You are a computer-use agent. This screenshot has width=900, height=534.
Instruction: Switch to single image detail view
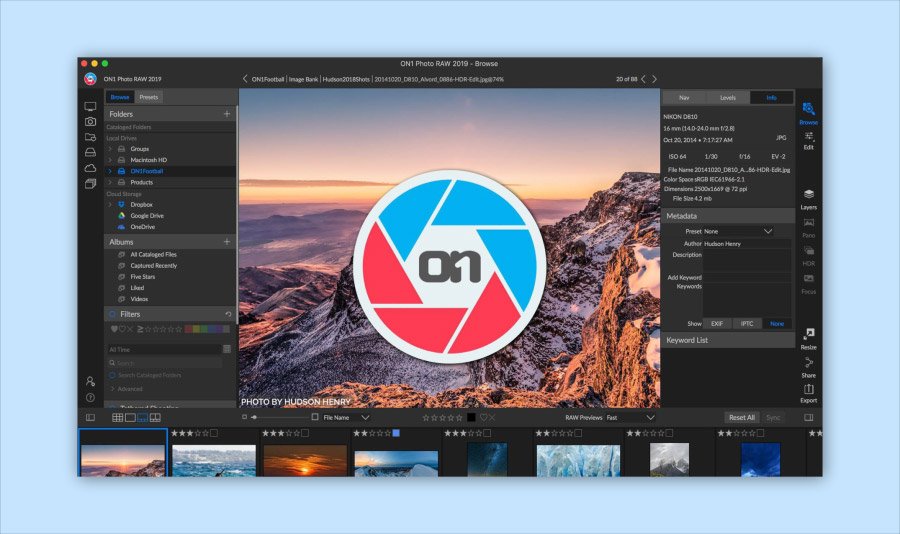pyautogui.click(x=130, y=417)
